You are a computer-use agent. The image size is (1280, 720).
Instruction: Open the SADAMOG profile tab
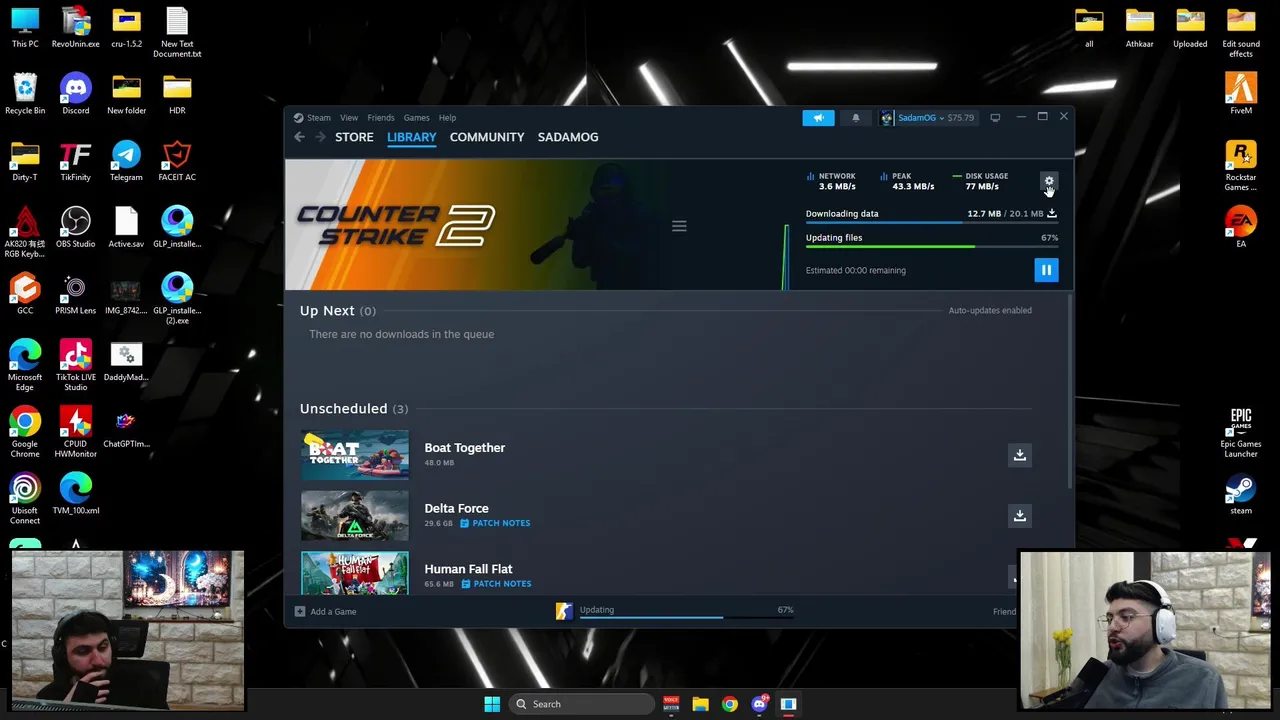568,137
